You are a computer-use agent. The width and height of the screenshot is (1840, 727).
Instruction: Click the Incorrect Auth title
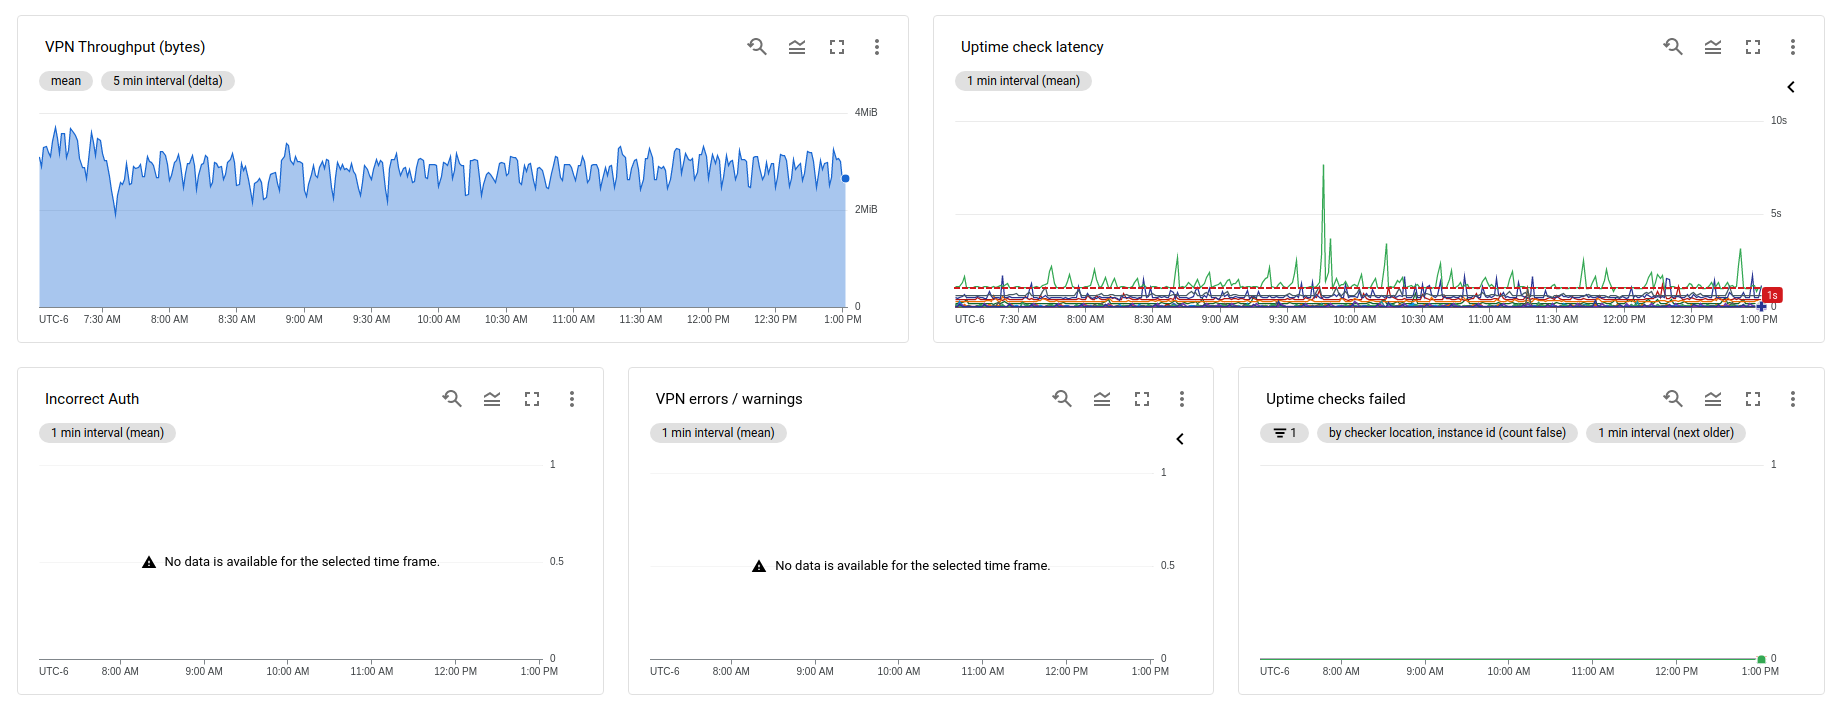coord(92,399)
